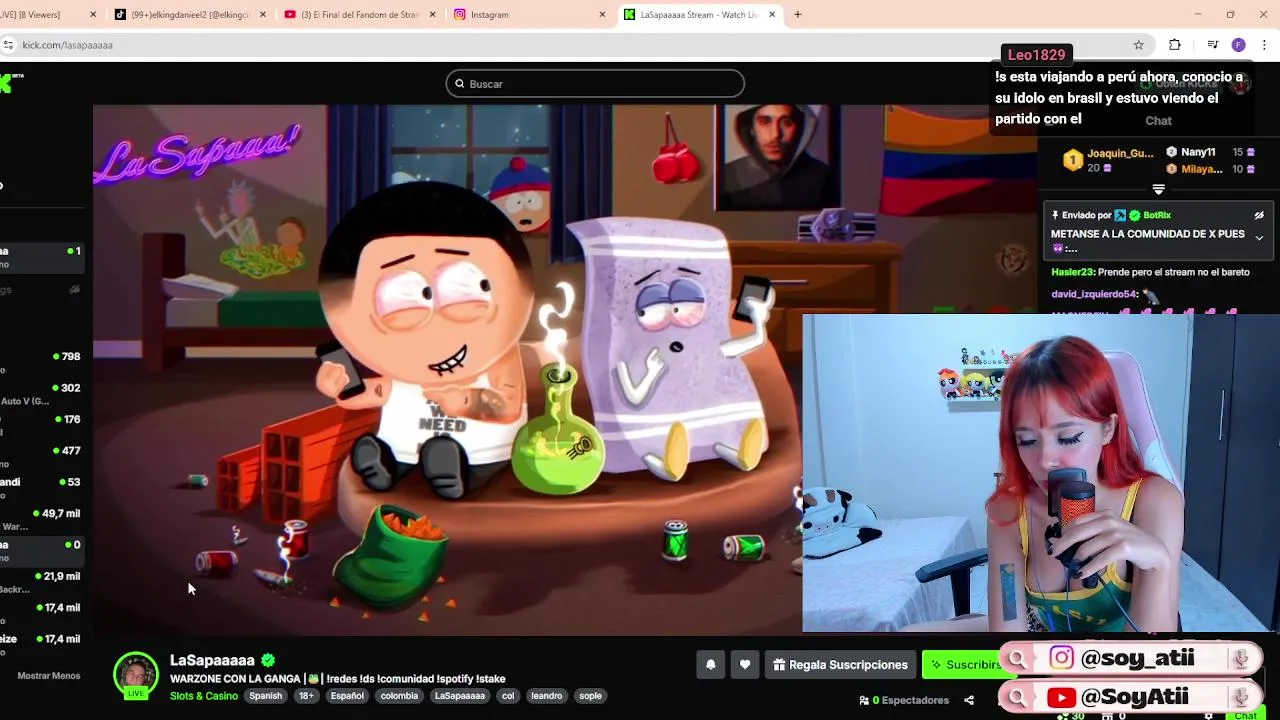Close the LaSapaaaaa Stream tab
The image size is (1280, 720).
coord(772,15)
